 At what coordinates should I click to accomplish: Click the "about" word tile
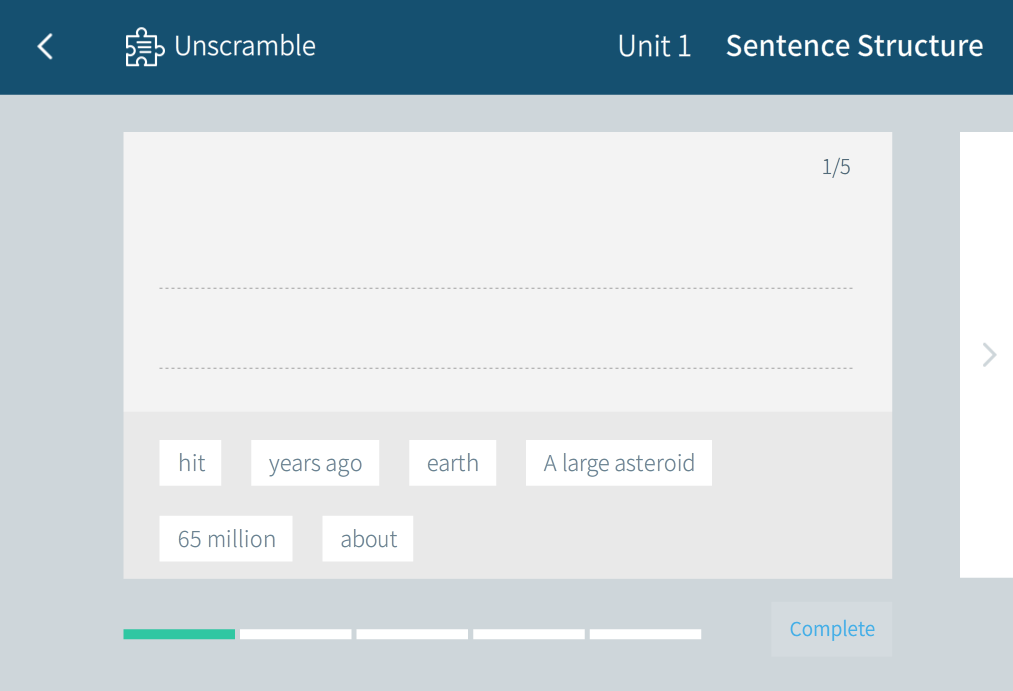pyautogui.click(x=368, y=539)
